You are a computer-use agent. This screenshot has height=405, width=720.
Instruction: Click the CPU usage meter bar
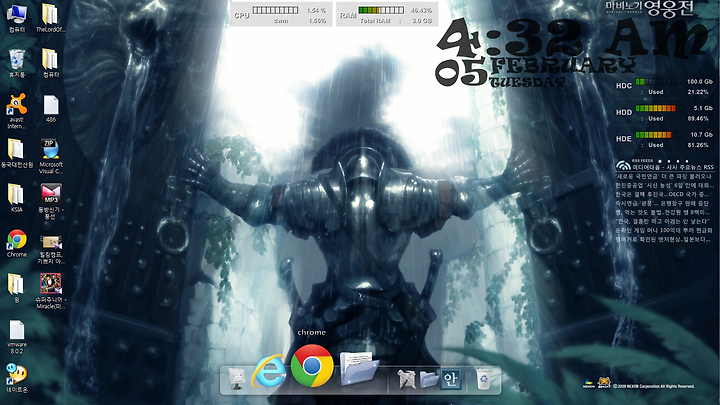tap(275, 10)
